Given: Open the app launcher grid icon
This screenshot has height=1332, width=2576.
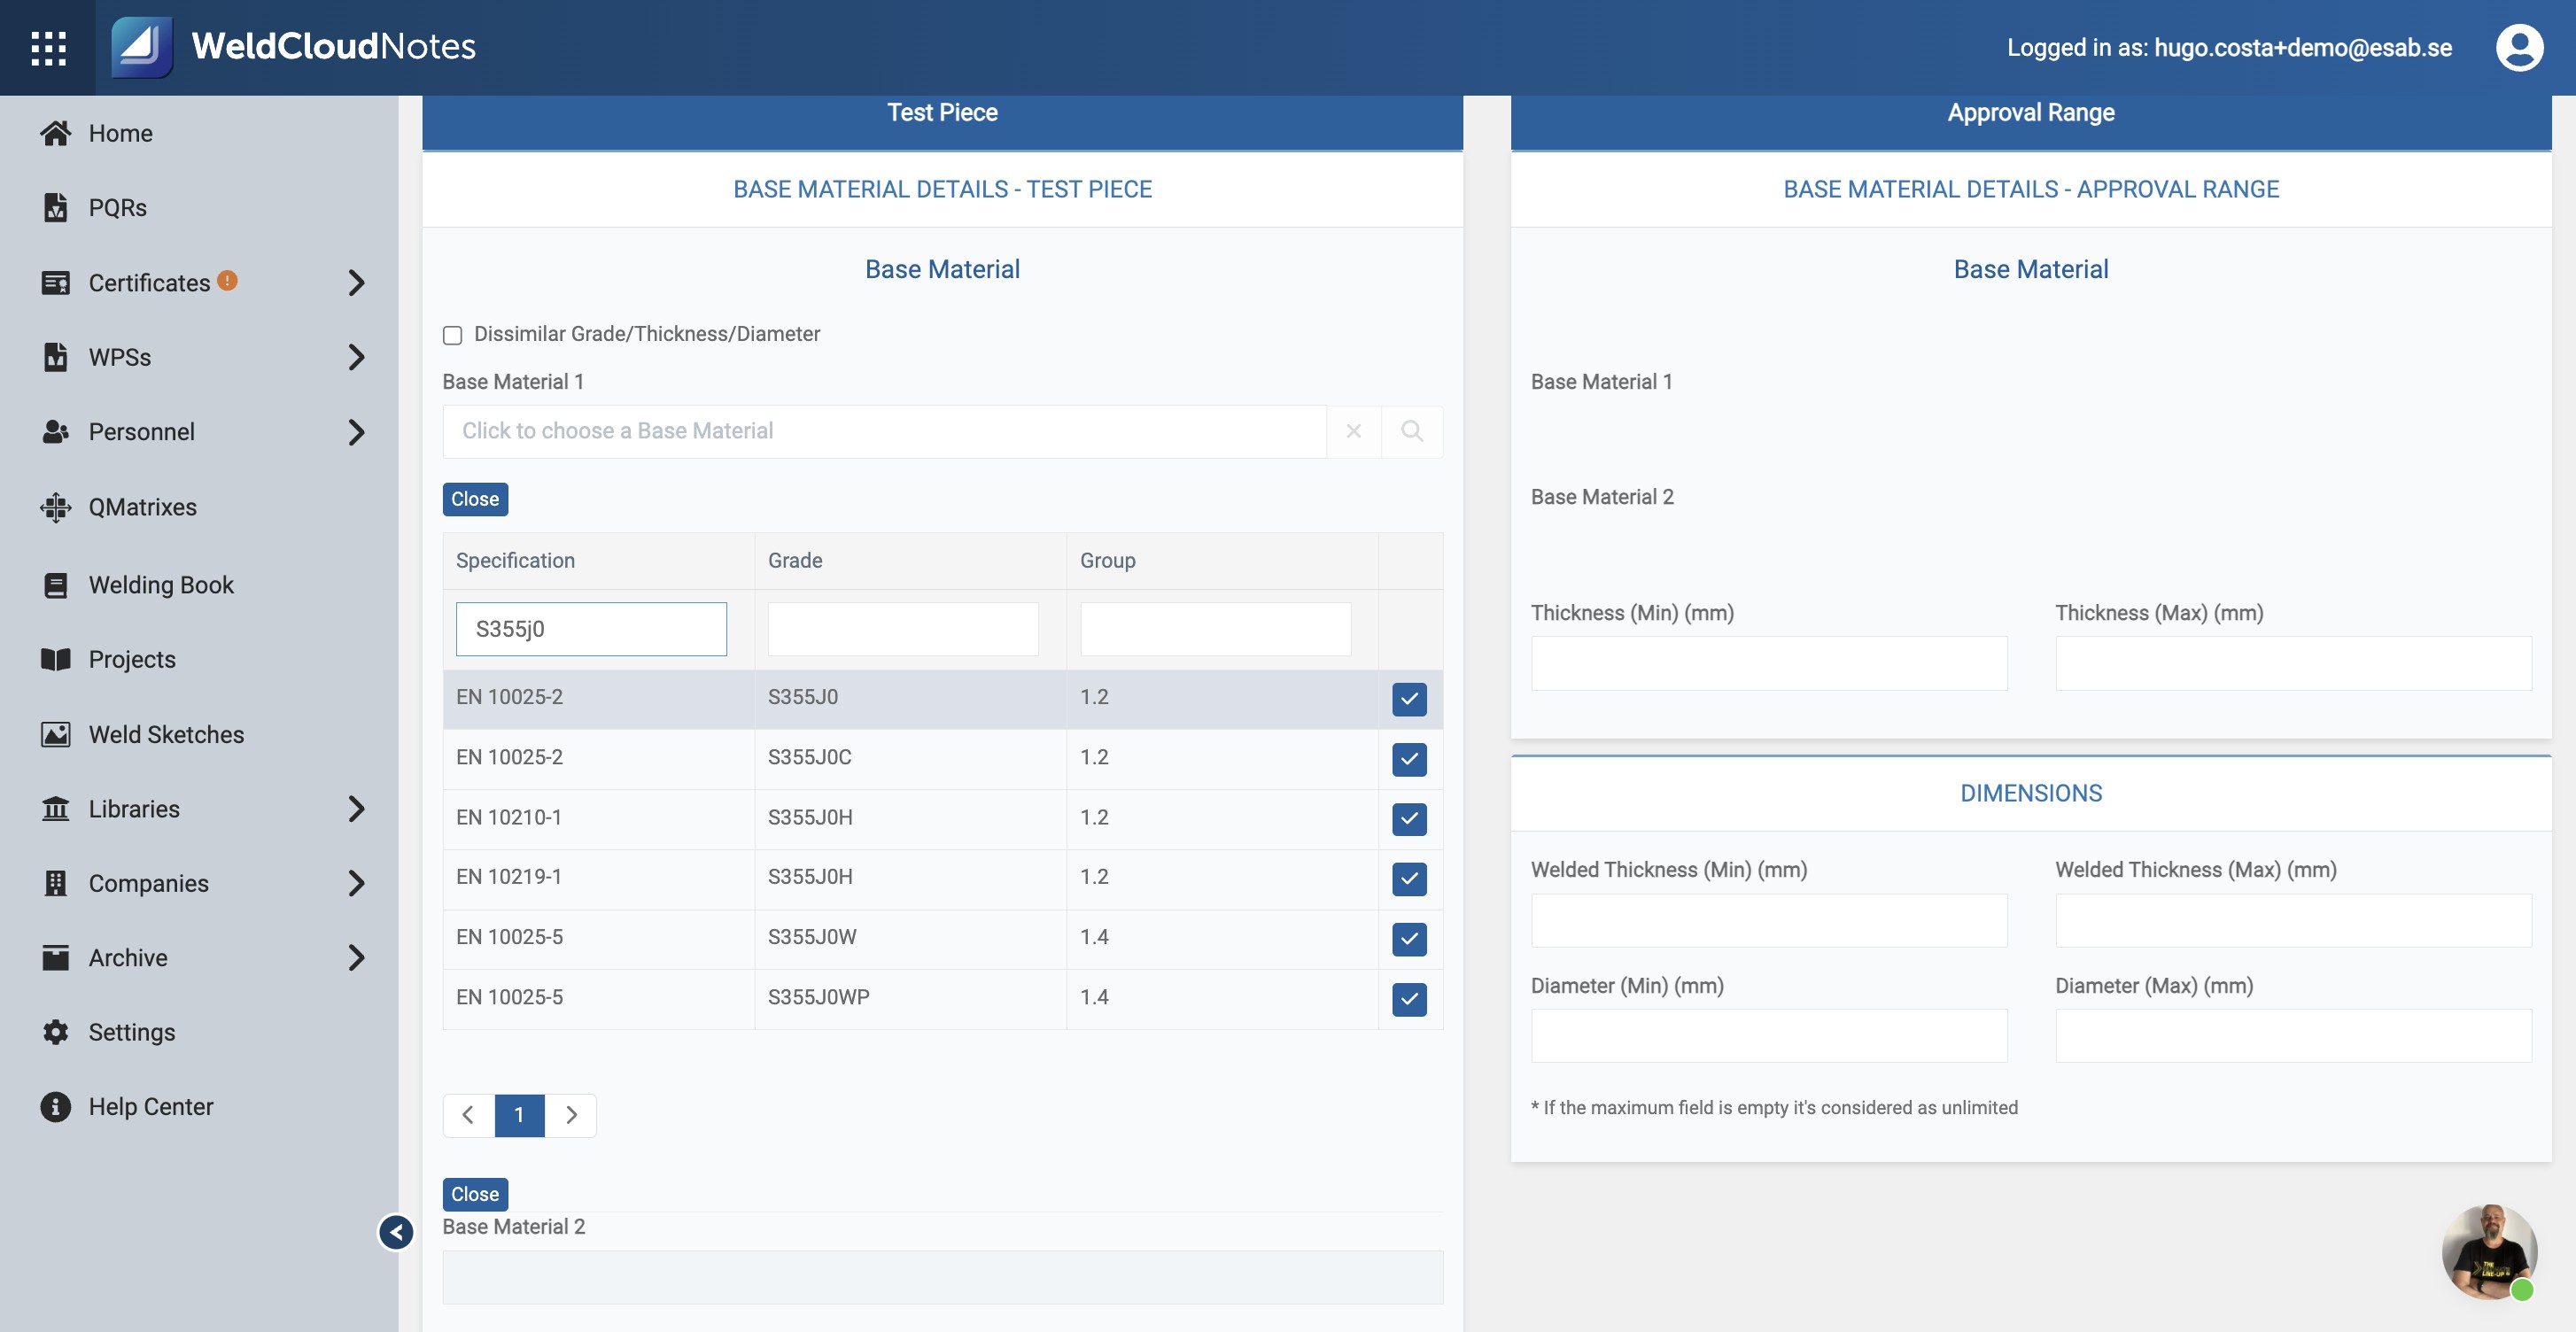Looking at the screenshot, I should coord(48,47).
